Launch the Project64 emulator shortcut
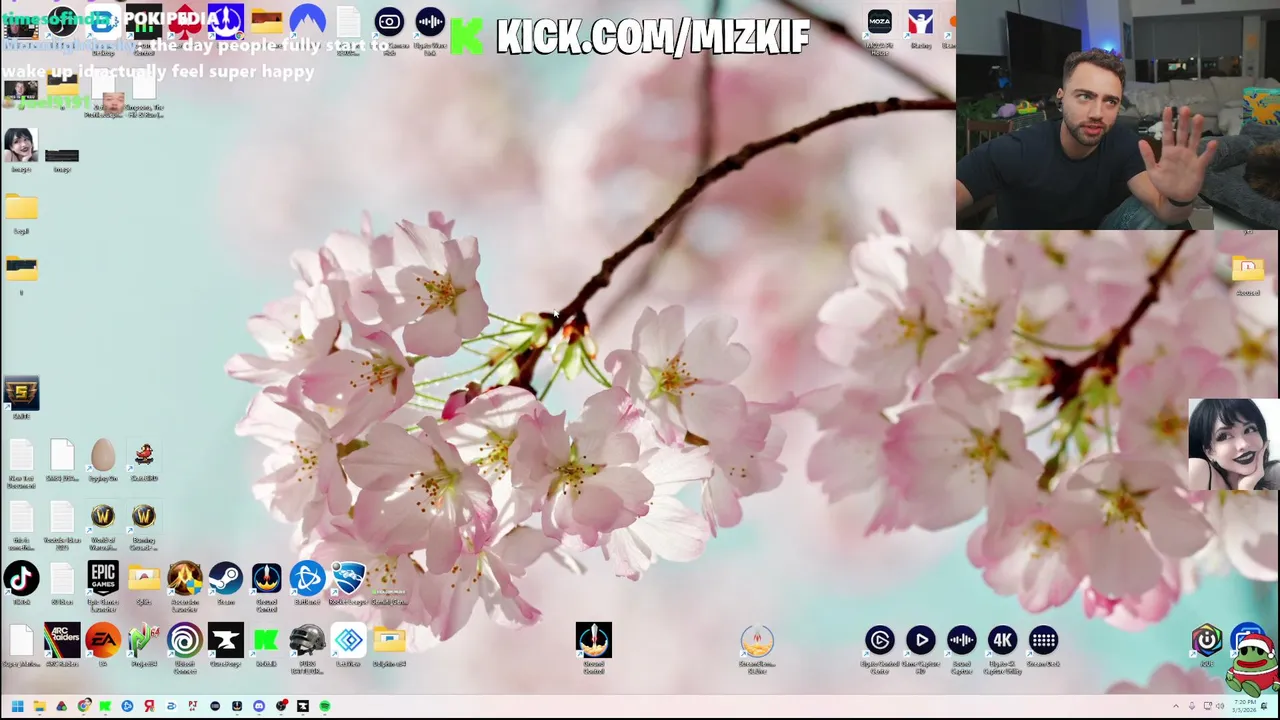The height and width of the screenshot is (720, 1280). tap(144, 641)
